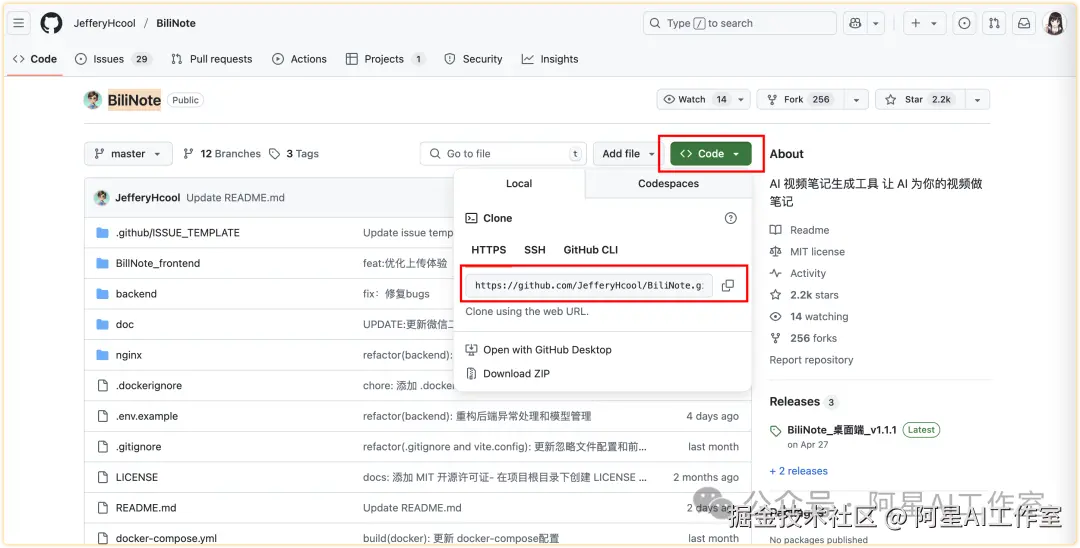1080x548 pixels.
Task: Choose Open with GitHub Desktop
Action: click(x=539, y=350)
